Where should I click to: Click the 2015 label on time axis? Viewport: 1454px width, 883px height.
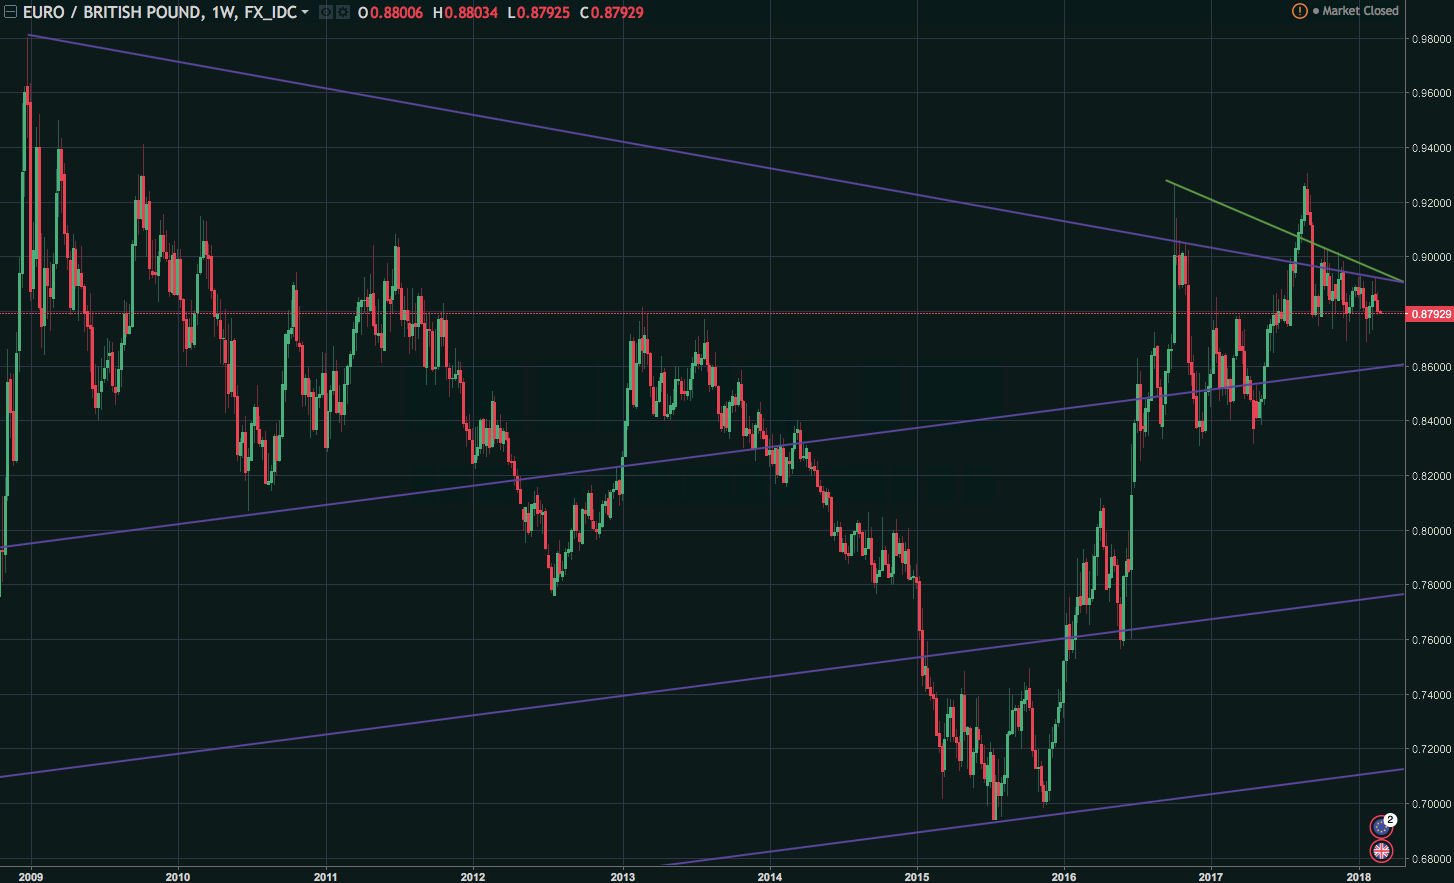[917, 876]
